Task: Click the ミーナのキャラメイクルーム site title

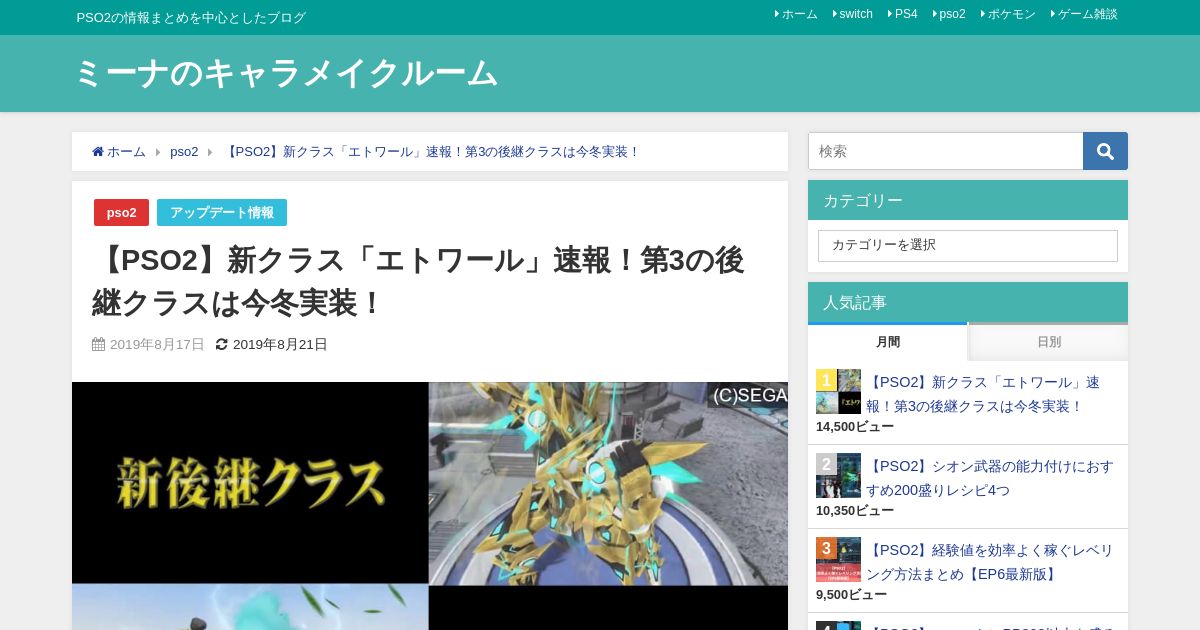Action: coord(286,73)
